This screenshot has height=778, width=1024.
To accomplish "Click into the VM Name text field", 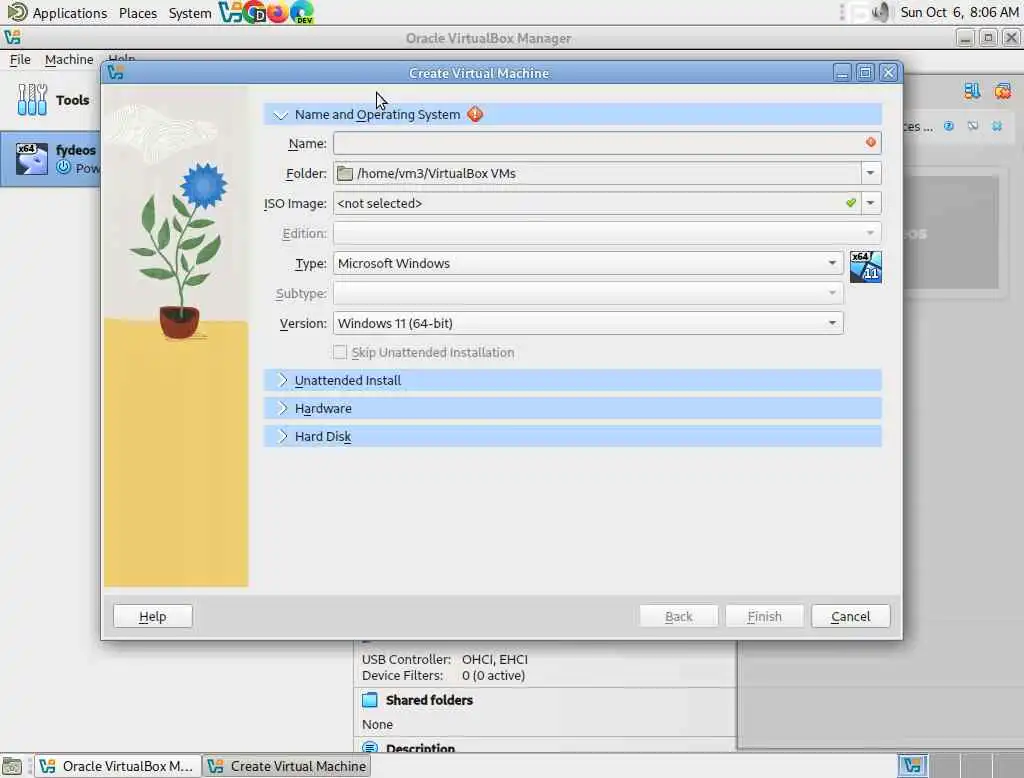I will tap(607, 143).
